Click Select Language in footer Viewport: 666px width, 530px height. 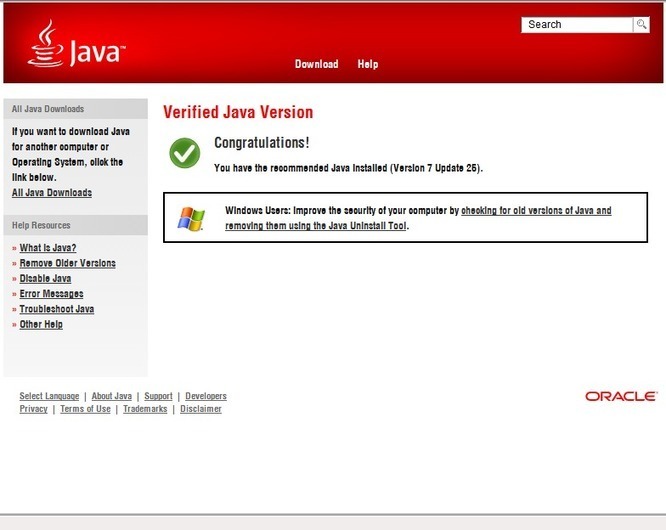tap(49, 396)
